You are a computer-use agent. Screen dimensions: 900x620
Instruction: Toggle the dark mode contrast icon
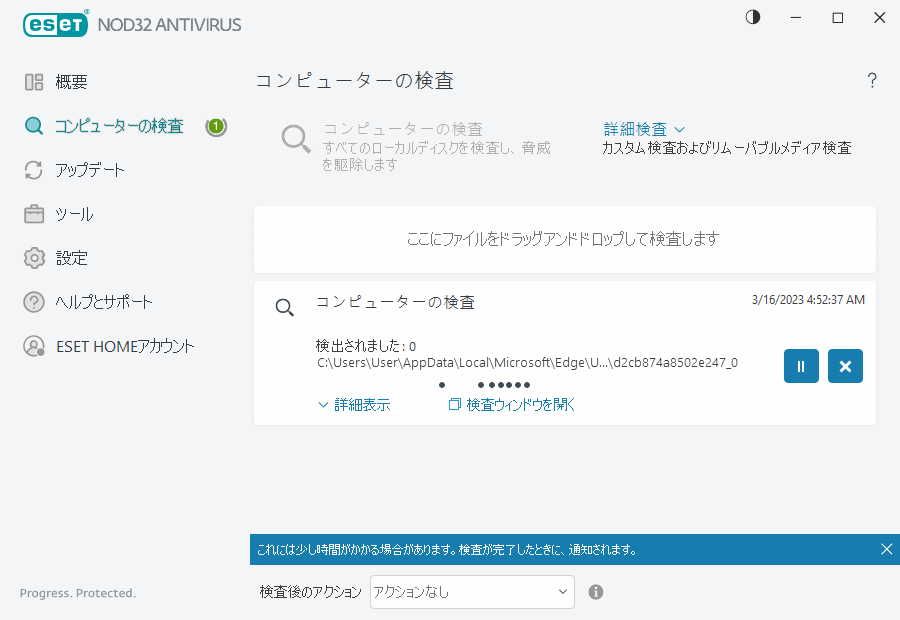coord(752,17)
